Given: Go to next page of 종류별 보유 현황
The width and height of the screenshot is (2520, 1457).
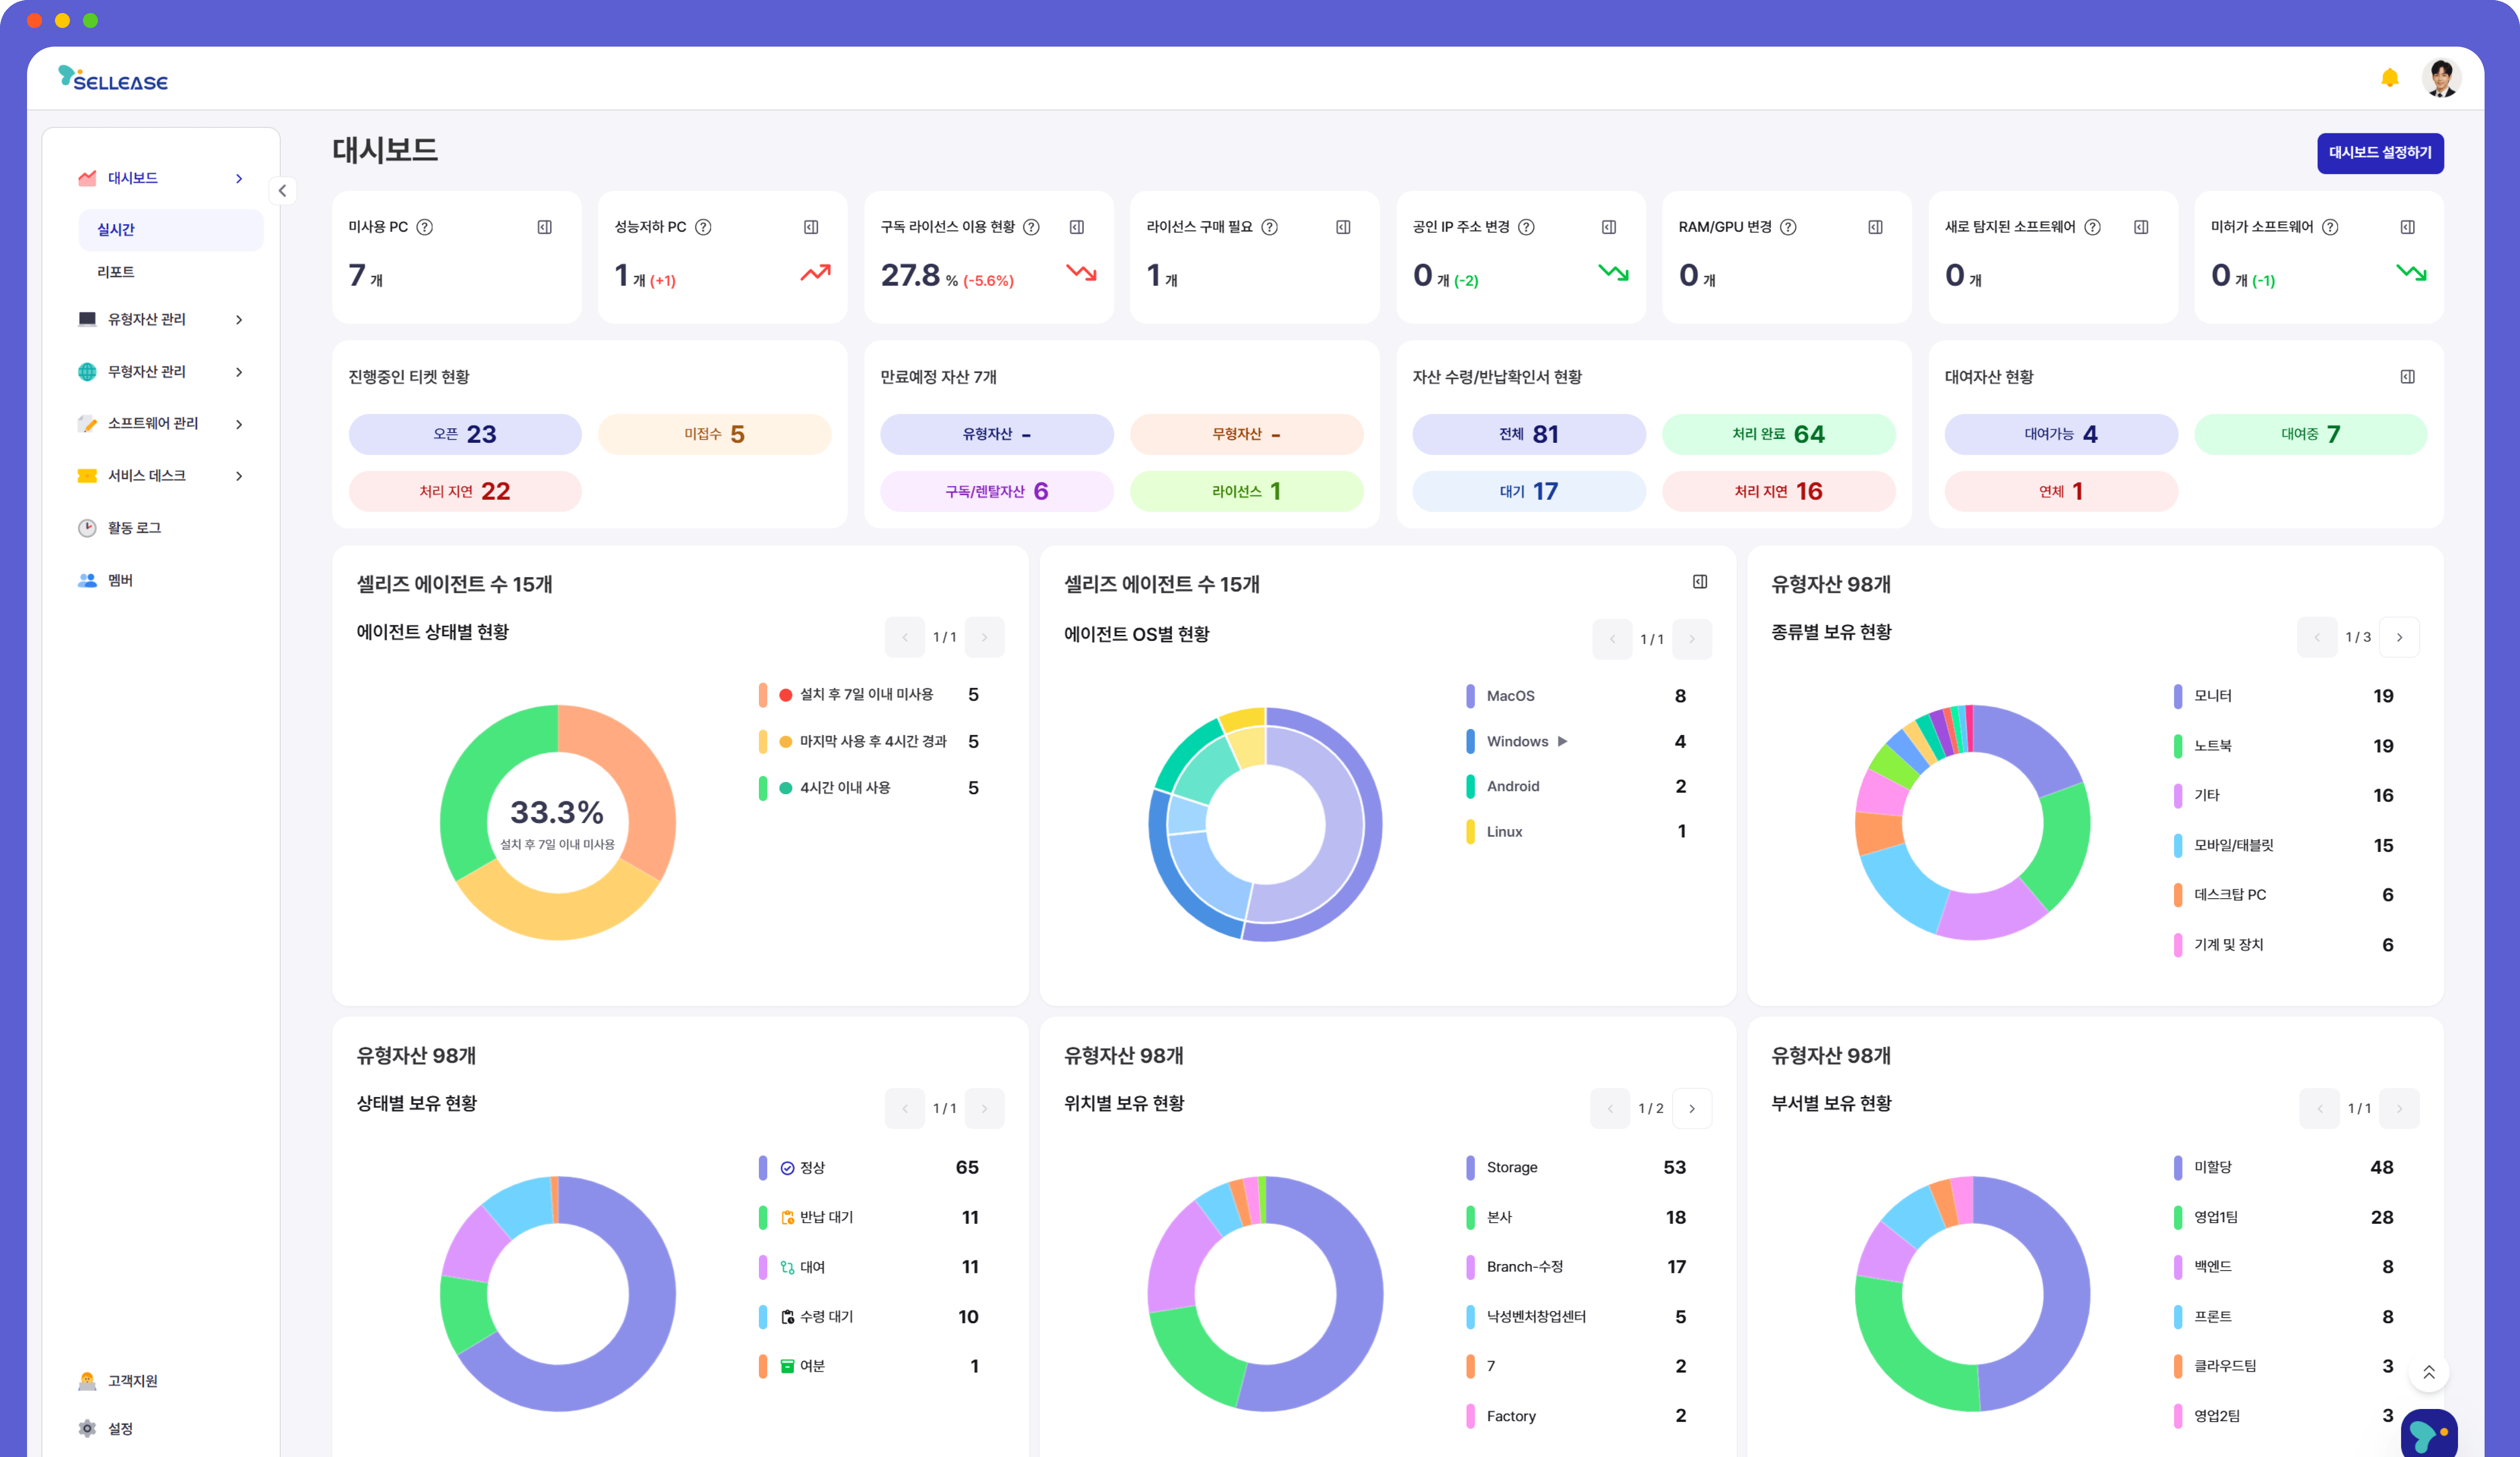Looking at the screenshot, I should tap(2399, 637).
